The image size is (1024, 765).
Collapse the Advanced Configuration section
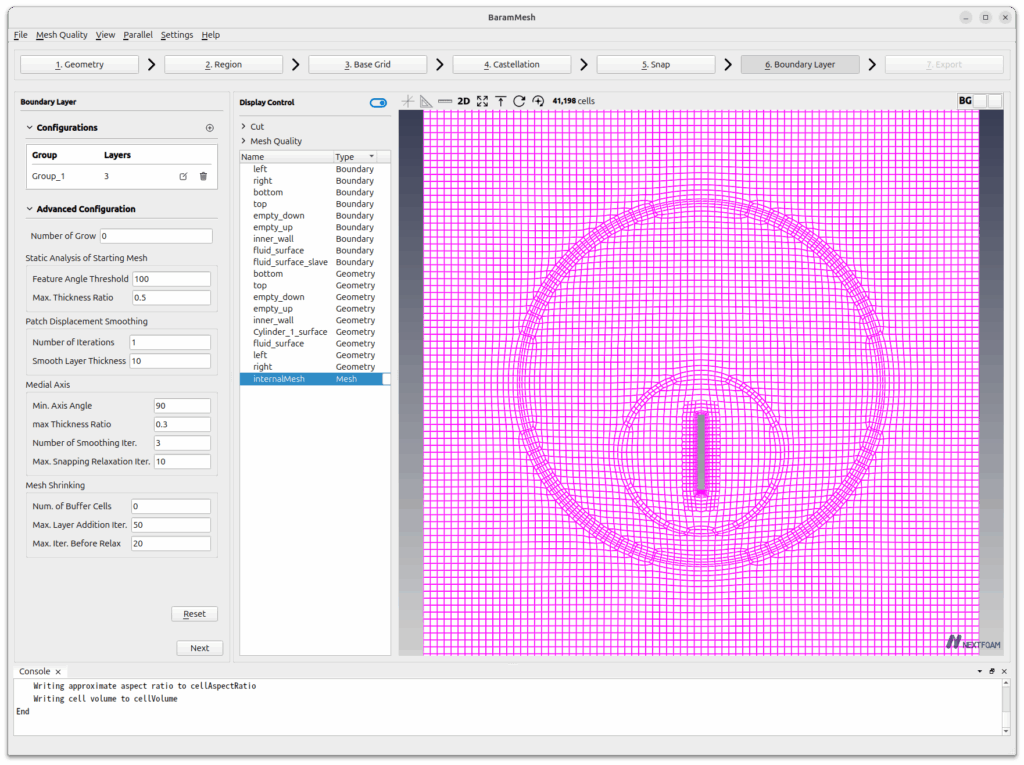29,209
